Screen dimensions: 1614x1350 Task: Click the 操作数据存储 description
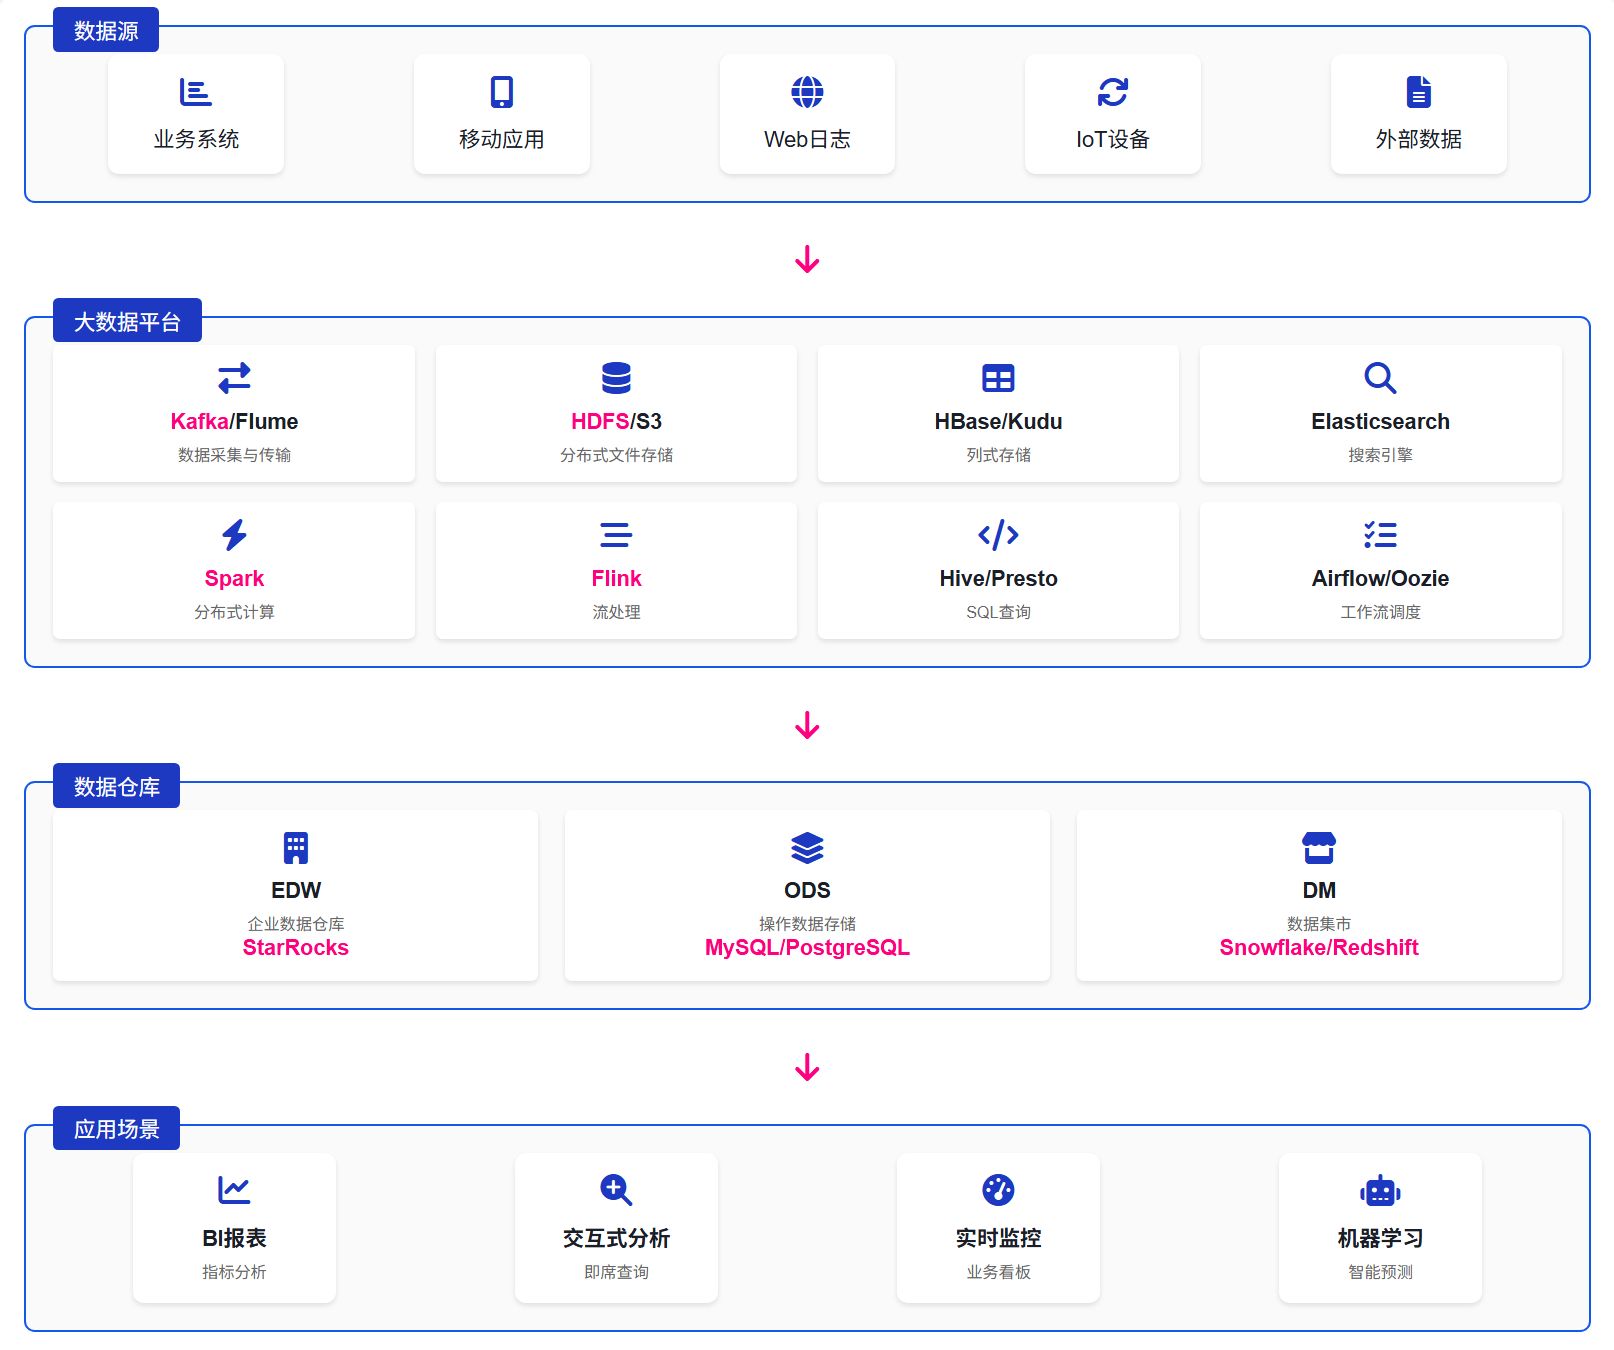pos(807,924)
